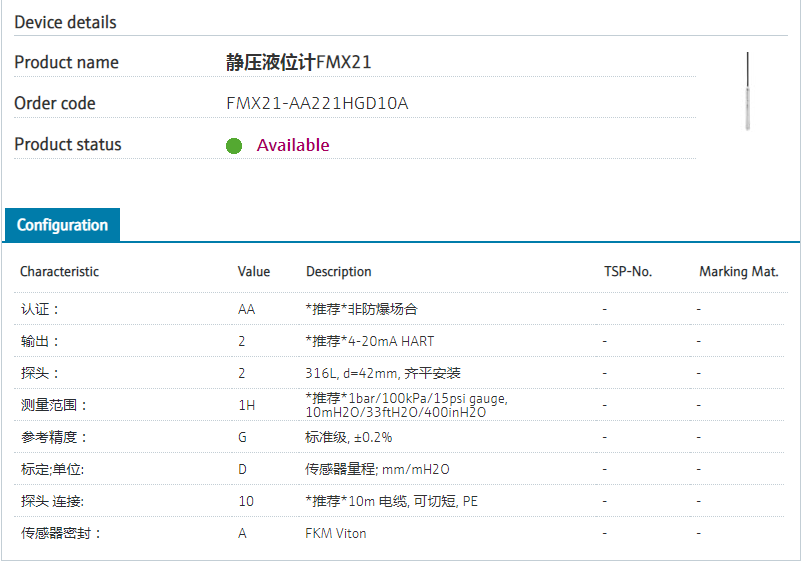Screen dimensions: 801x562
Task: Click the green Available status indicator dot
Action: pyautogui.click(x=234, y=146)
